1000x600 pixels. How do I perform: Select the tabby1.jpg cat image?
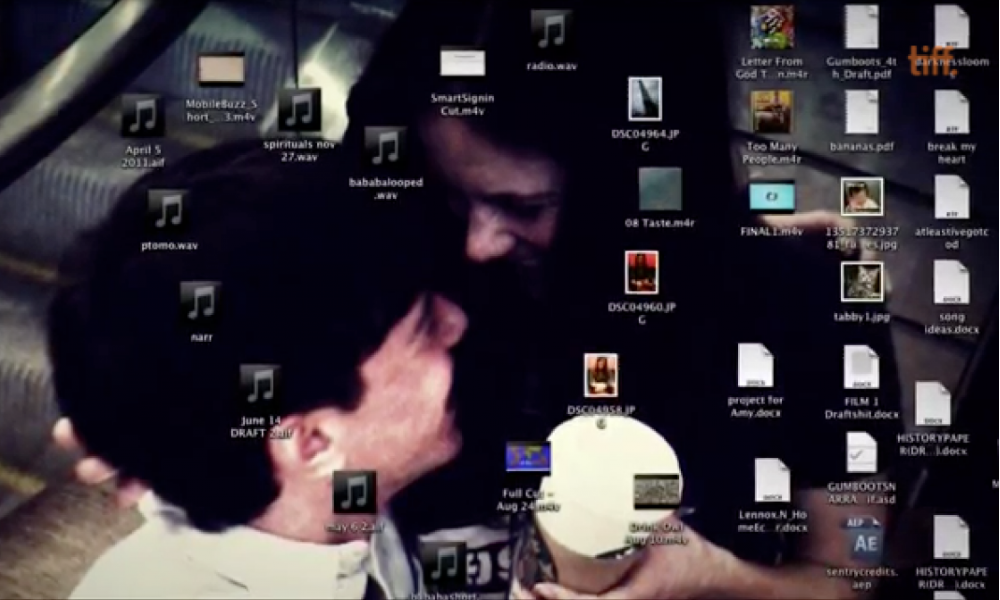[x=861, y=282]
